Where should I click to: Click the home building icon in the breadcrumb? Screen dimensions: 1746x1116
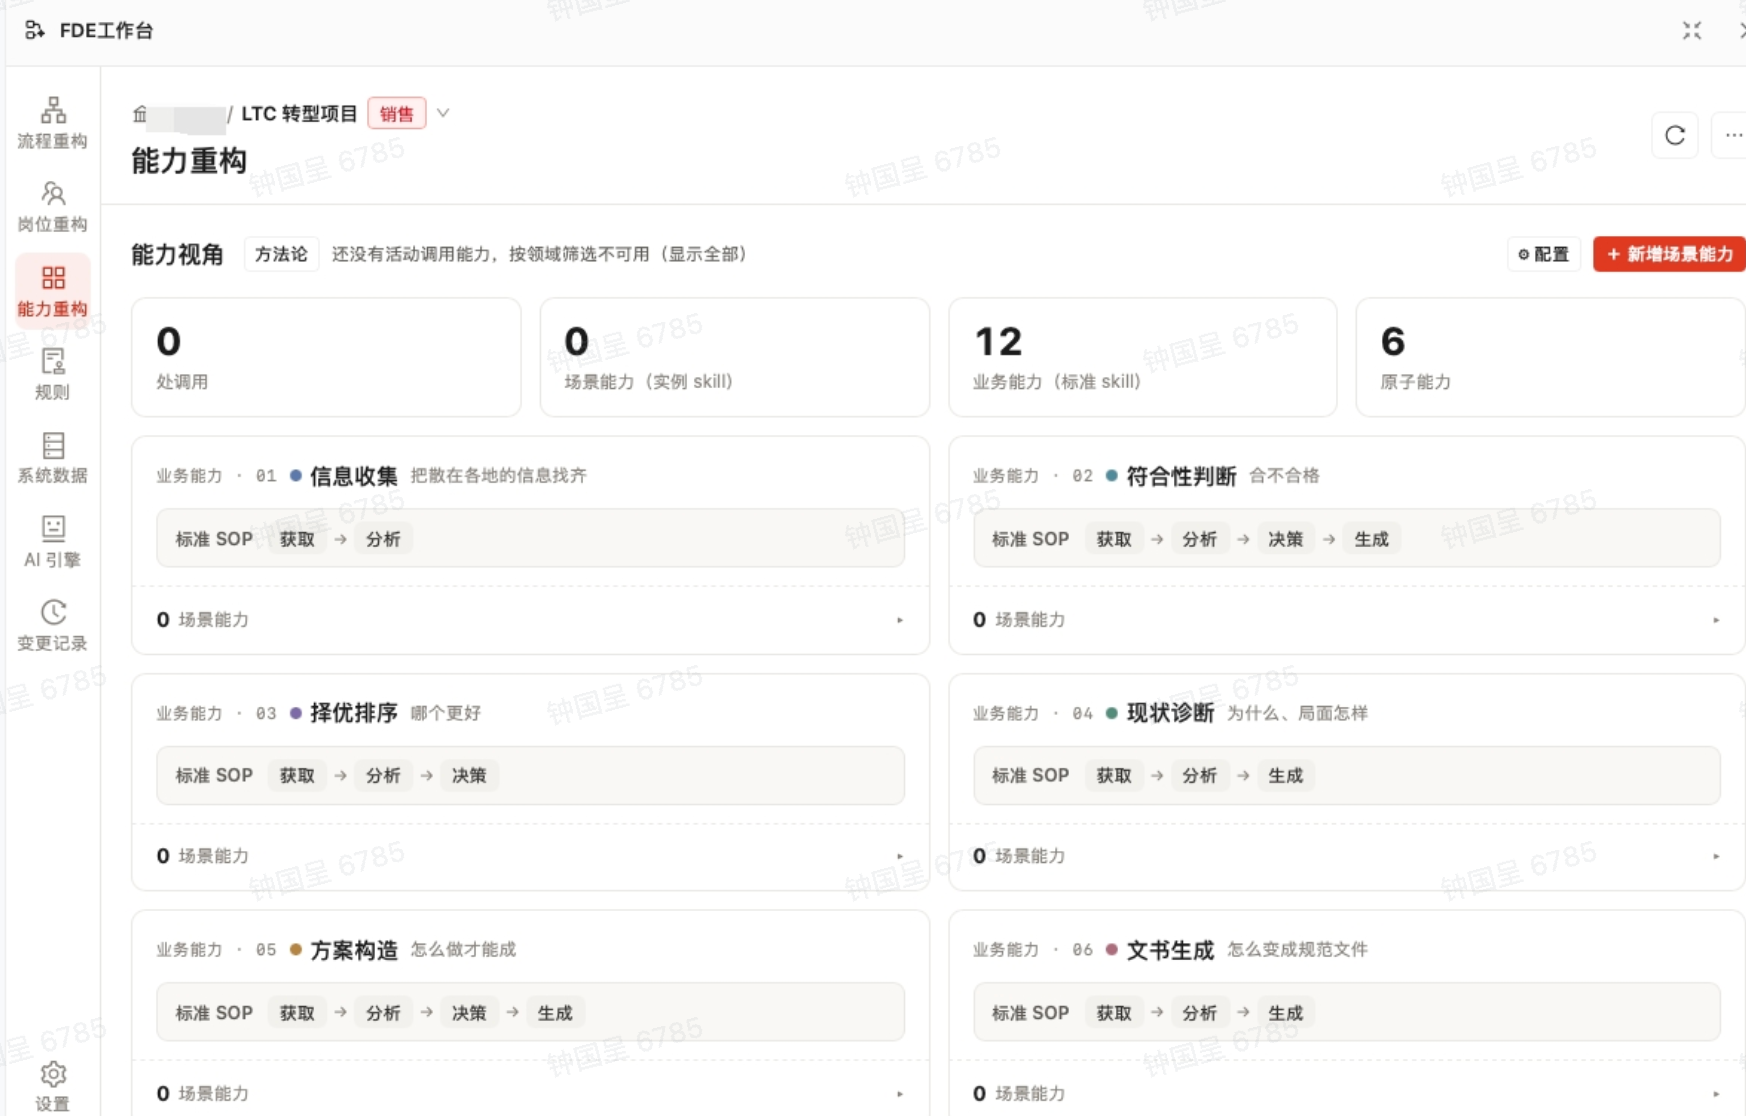click(140, 114)
